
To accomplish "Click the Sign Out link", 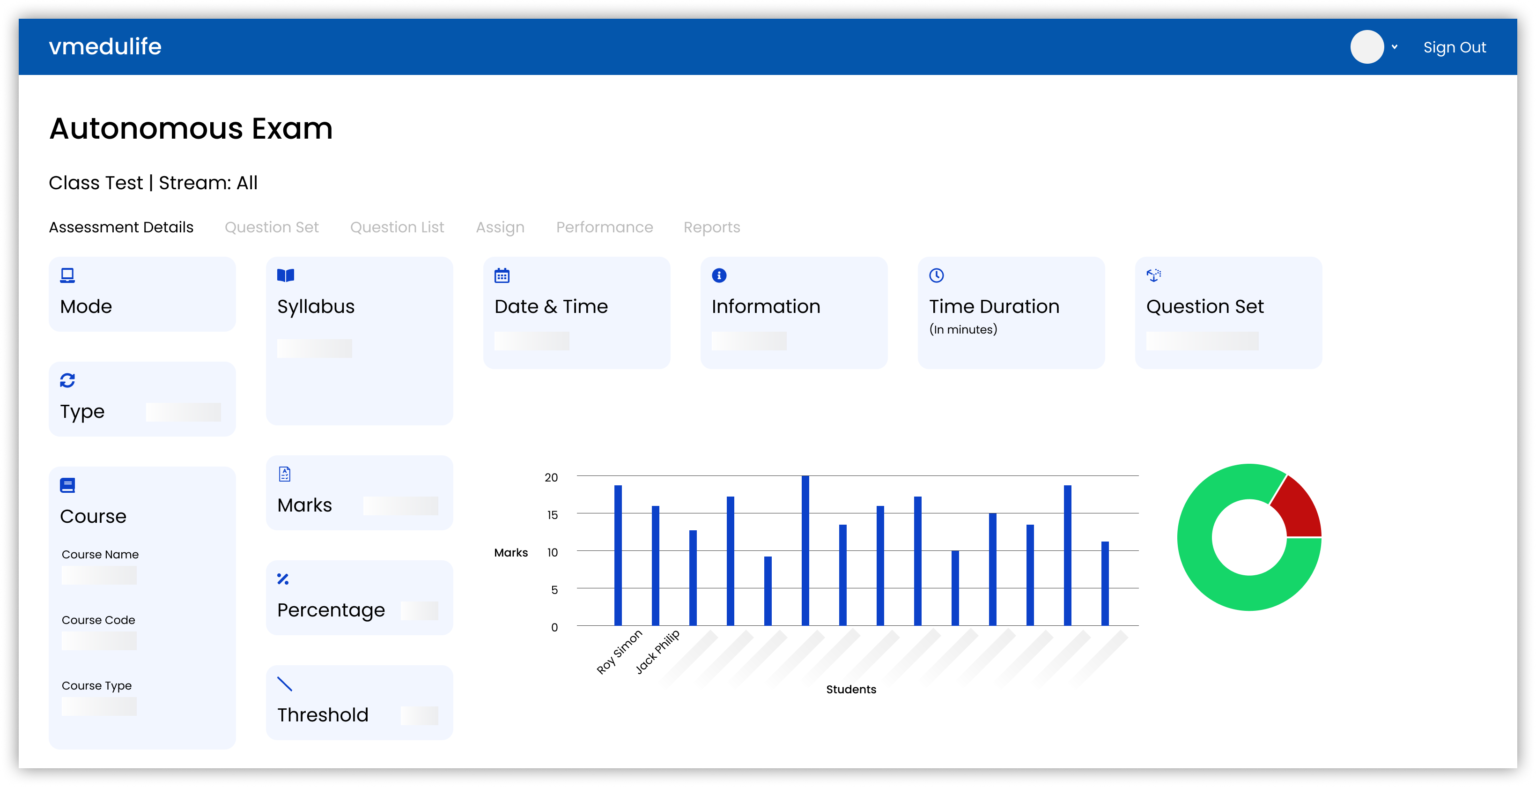I will tap(1455, 47).
